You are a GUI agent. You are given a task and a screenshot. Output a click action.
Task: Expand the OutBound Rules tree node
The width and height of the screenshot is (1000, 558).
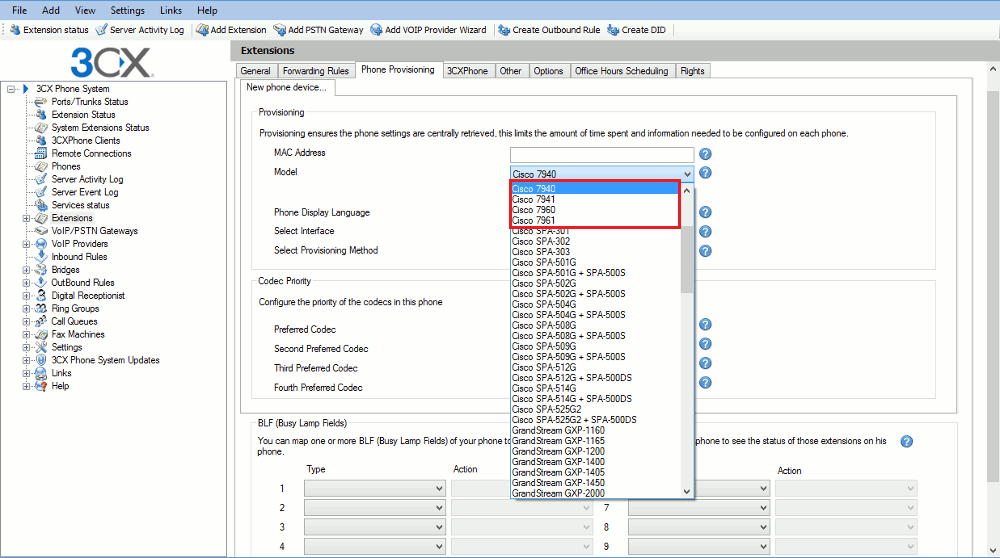tap(26, 283)
